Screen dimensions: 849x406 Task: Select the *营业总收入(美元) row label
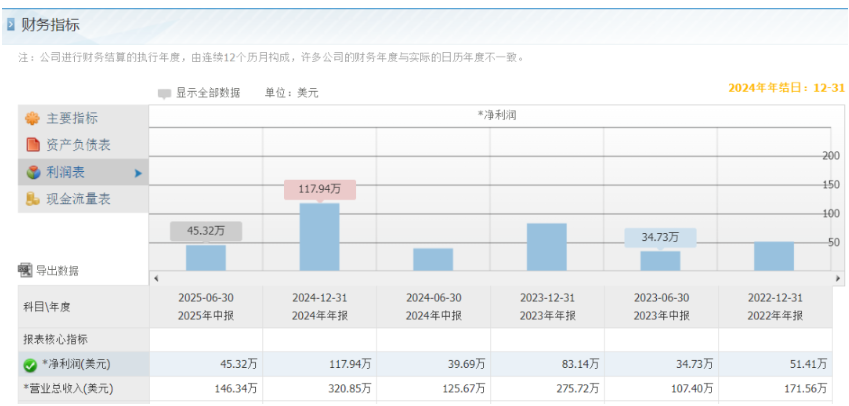click(68, 388)
